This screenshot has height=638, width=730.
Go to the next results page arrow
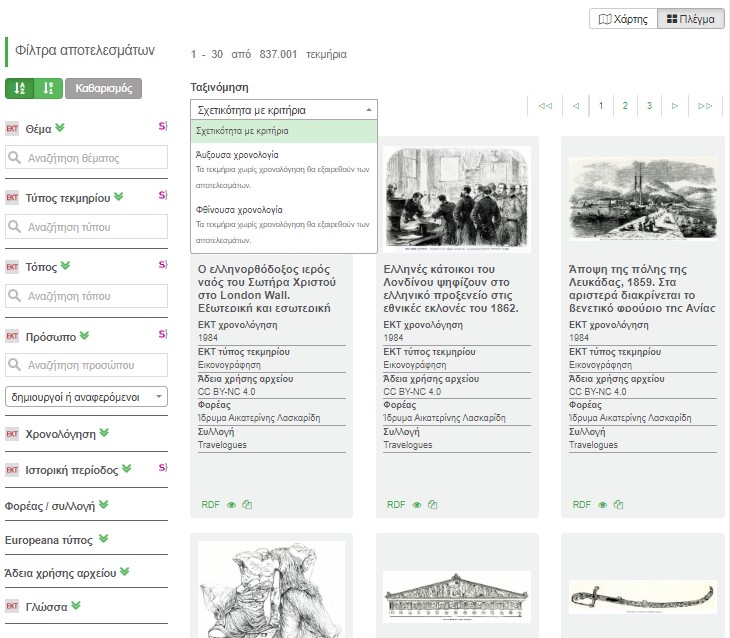tap(675, 106)
